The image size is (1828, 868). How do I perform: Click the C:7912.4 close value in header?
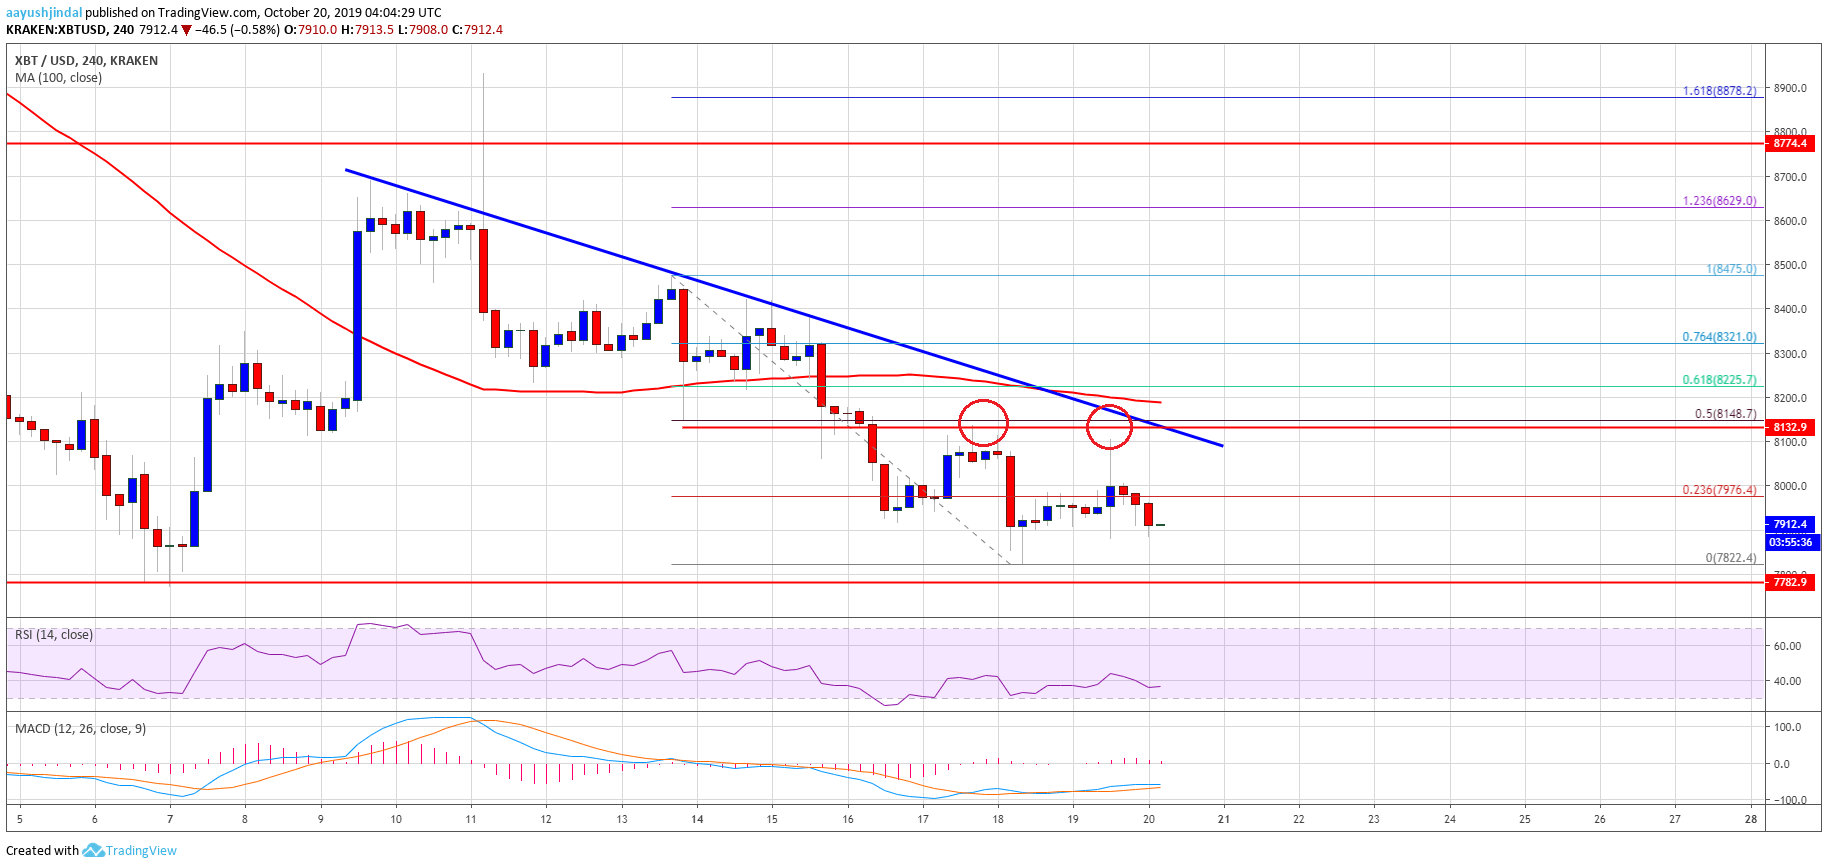[x=477, y=30]
